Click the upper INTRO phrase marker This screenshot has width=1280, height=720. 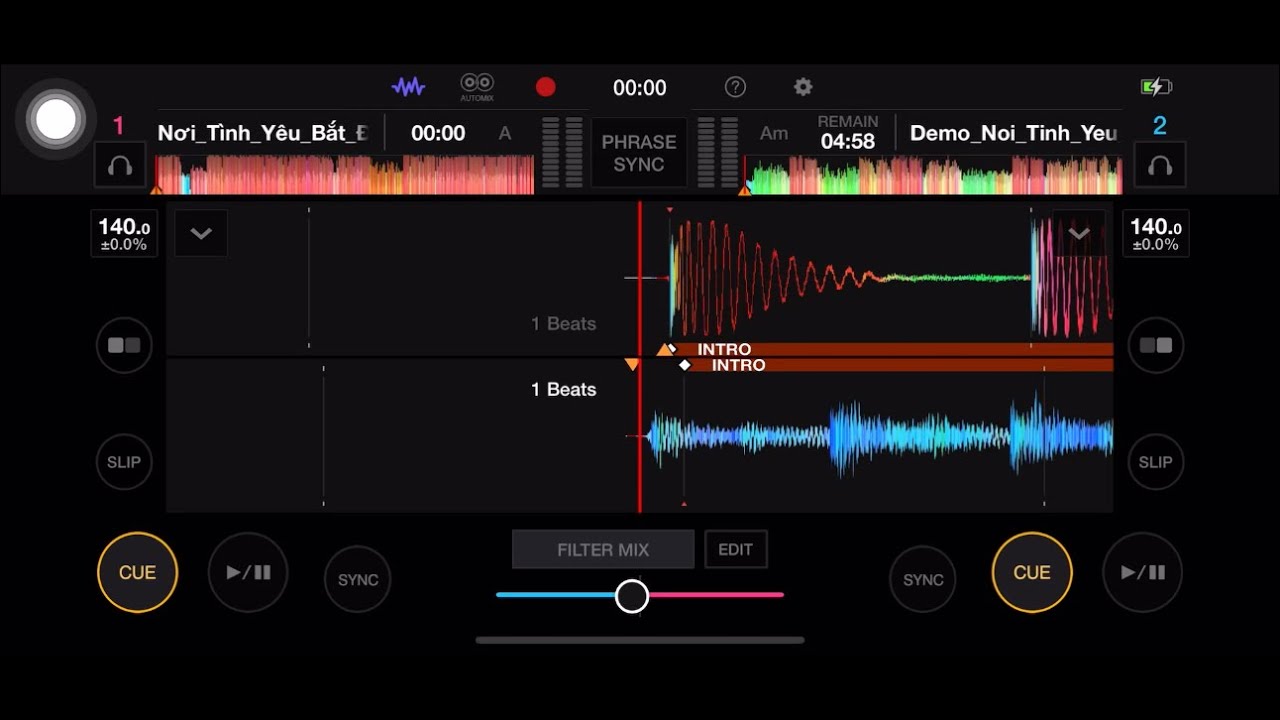click(724, 349)
